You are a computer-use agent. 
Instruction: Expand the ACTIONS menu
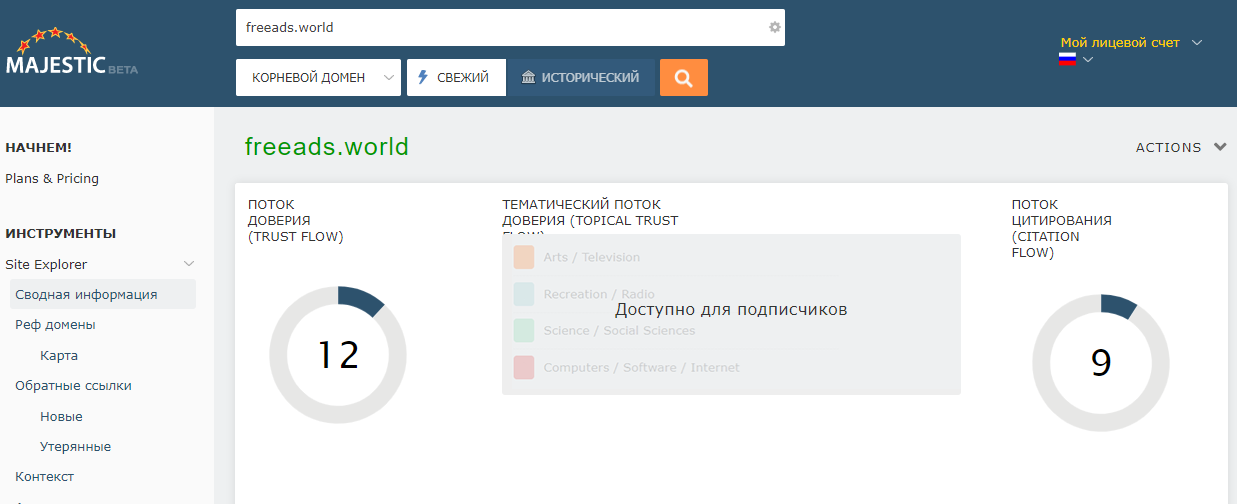tap(1181, 147)
